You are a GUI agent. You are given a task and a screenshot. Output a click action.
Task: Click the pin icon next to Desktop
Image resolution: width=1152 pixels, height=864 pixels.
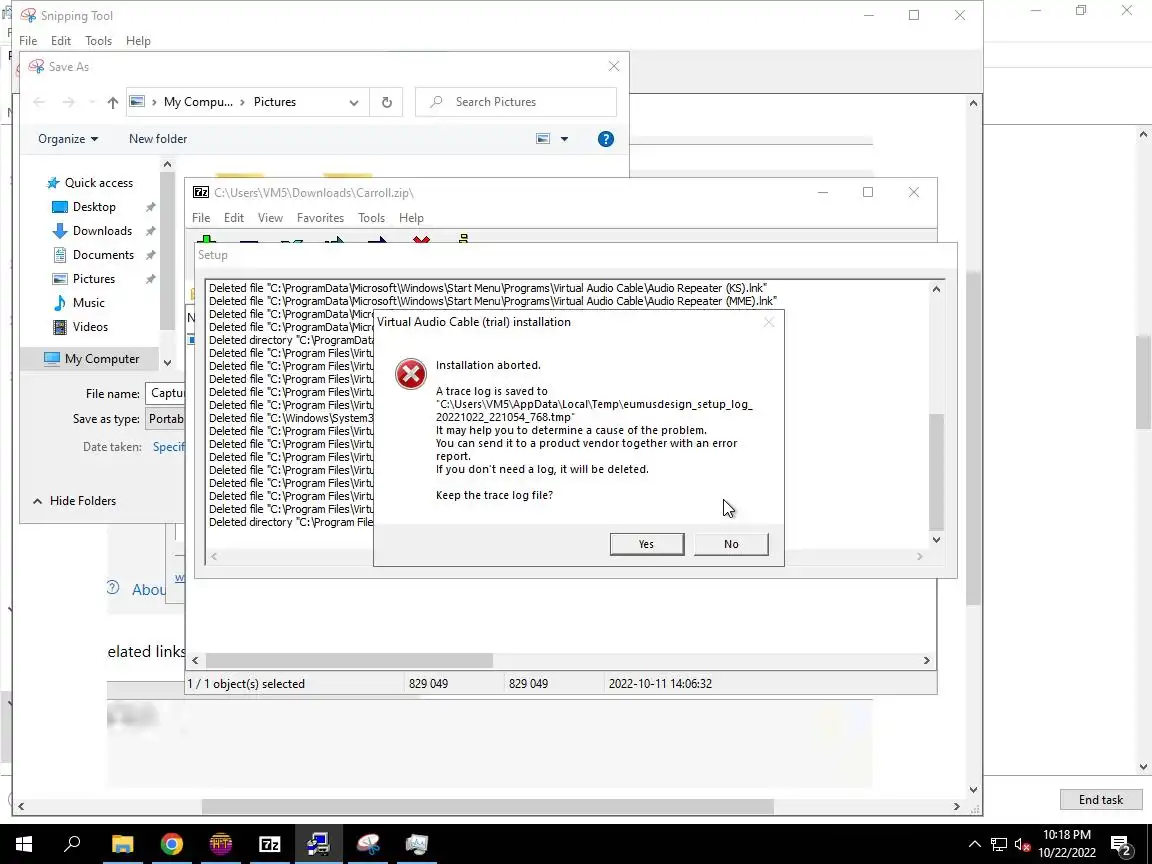click(150, 207)
